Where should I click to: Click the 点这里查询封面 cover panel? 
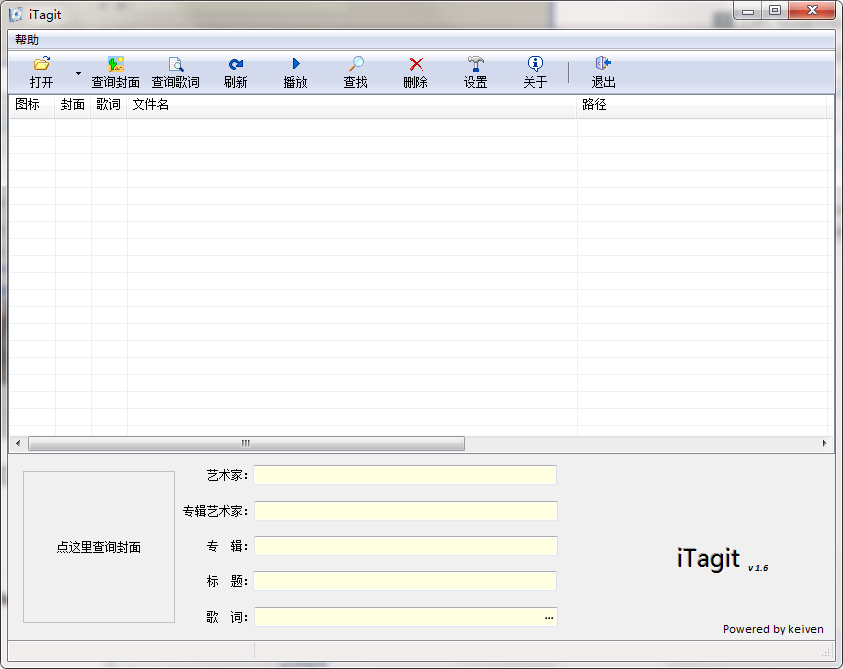point(98,547)
